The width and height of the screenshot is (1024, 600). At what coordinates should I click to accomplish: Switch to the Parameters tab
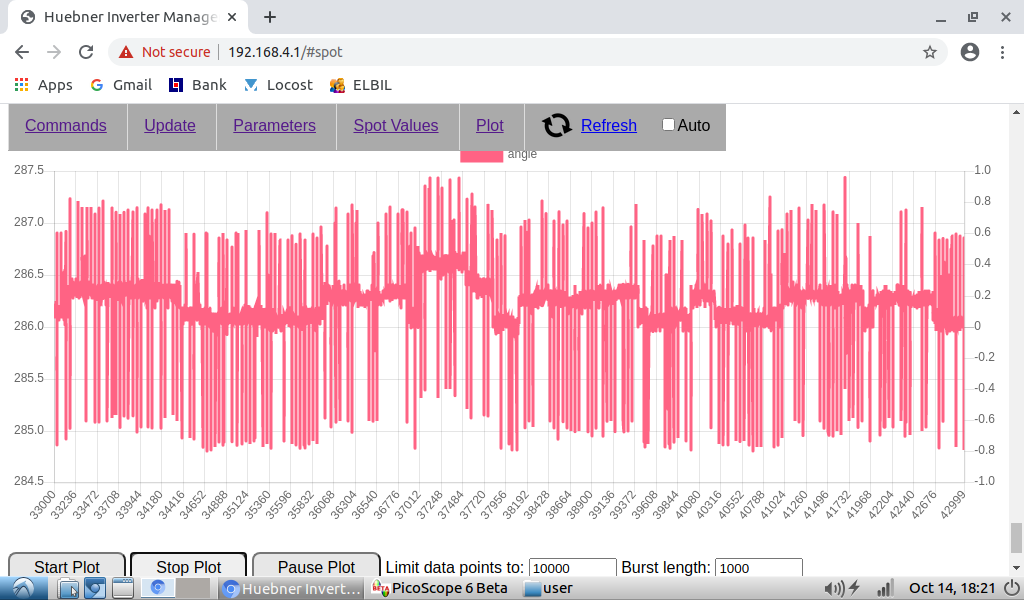[x=274, y=125]
